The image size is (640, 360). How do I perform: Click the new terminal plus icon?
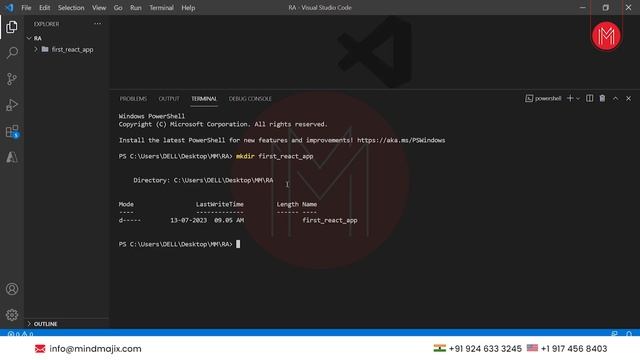570,98
